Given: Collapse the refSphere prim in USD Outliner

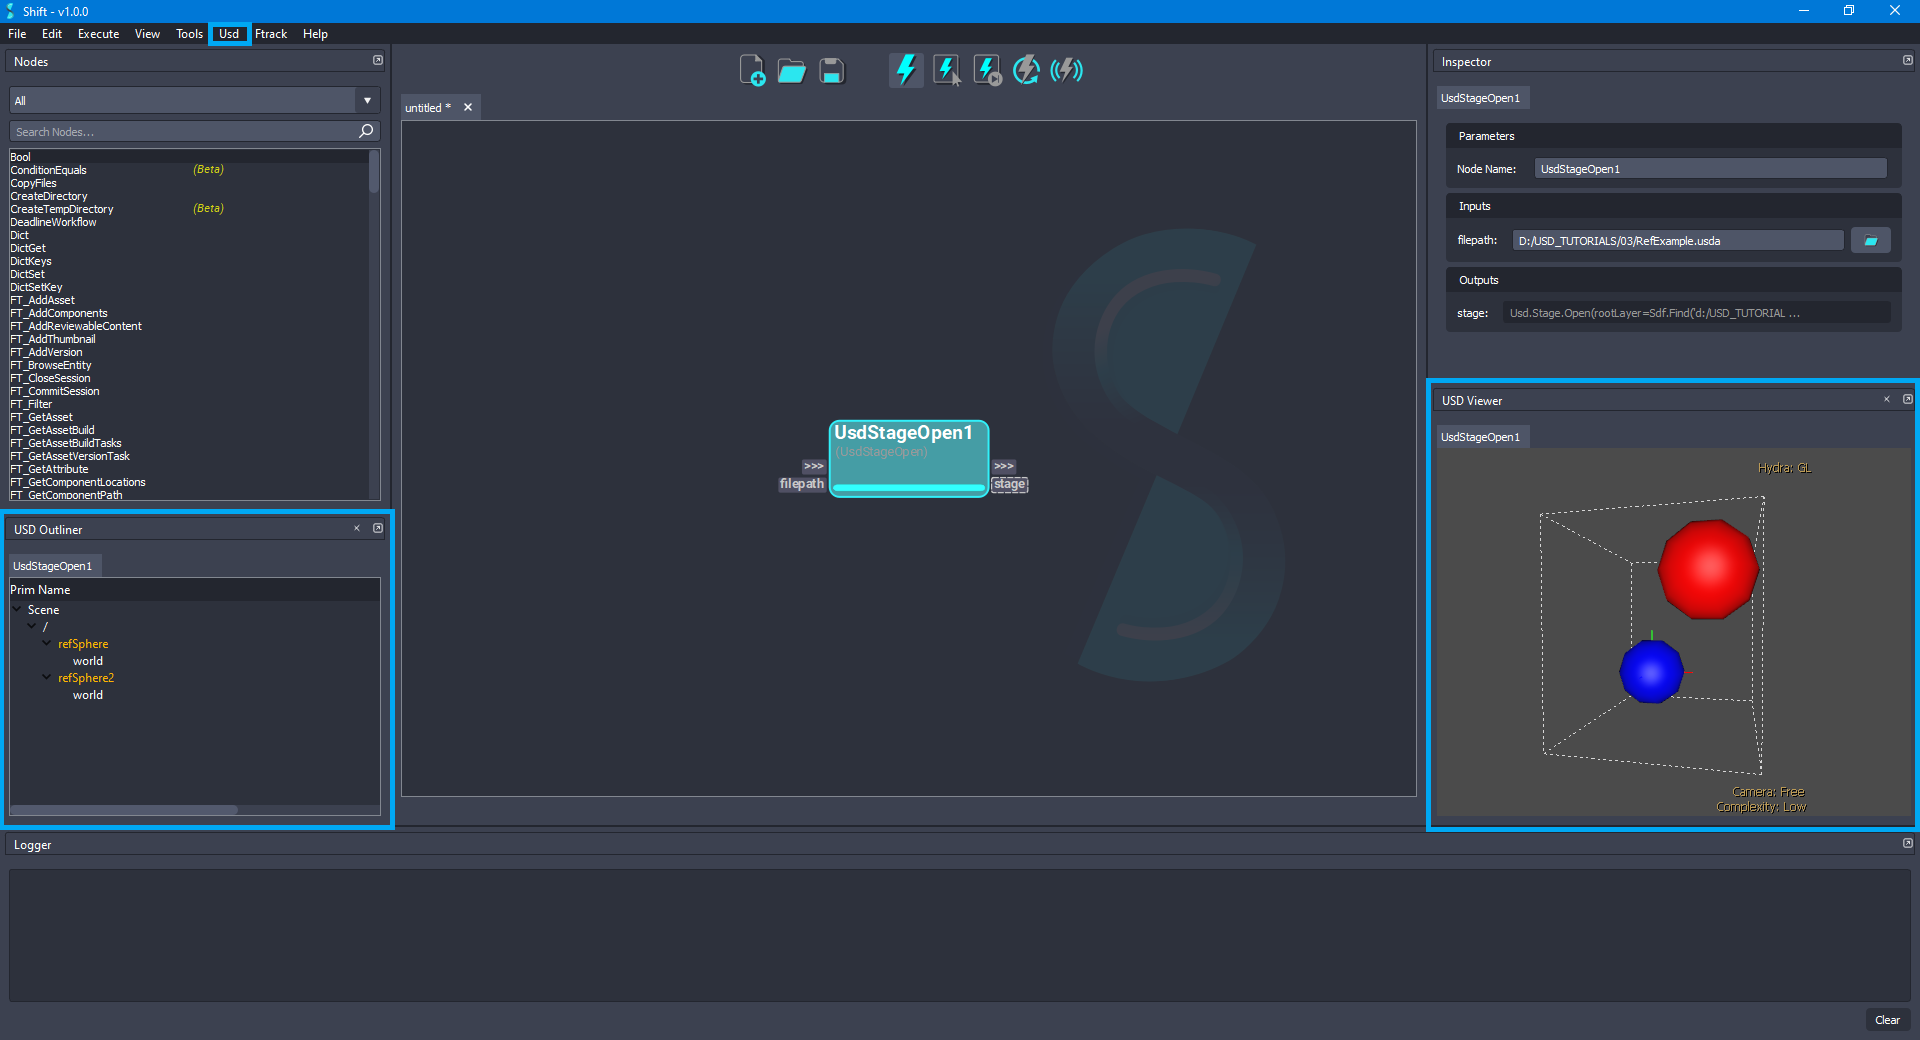Looking at the screenshot, I should click(46, 643).
